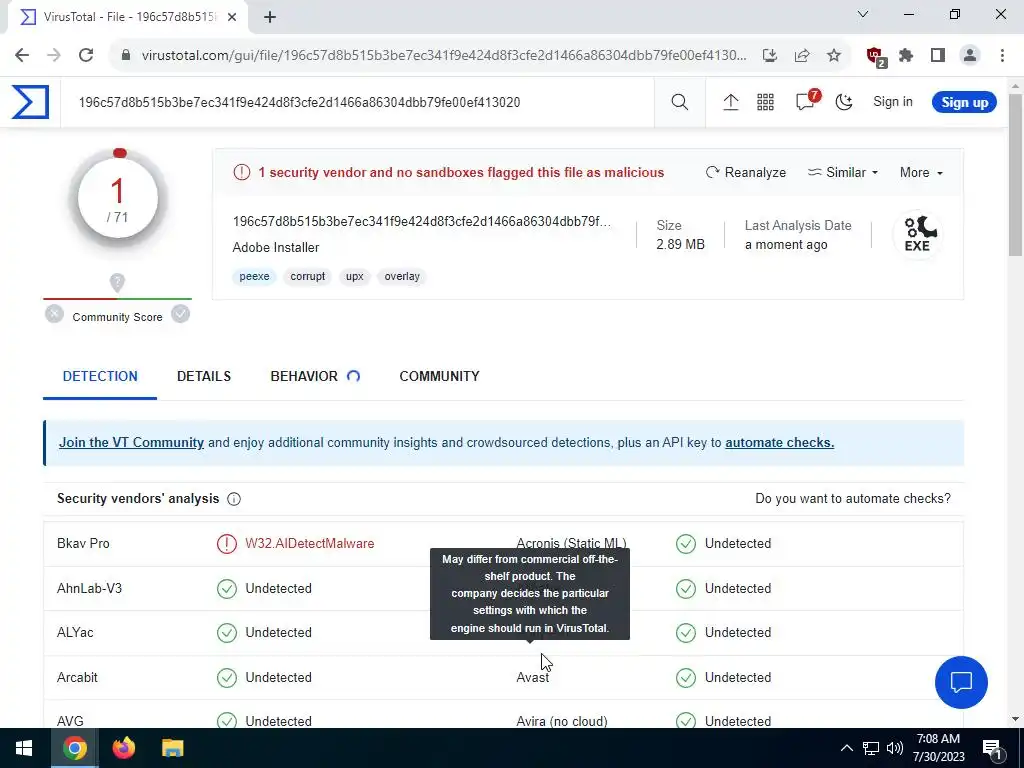Bookmark this page with star icon
Image resolution: width=1024 pixels, height=768 pixels.
(x=834, y=55)
